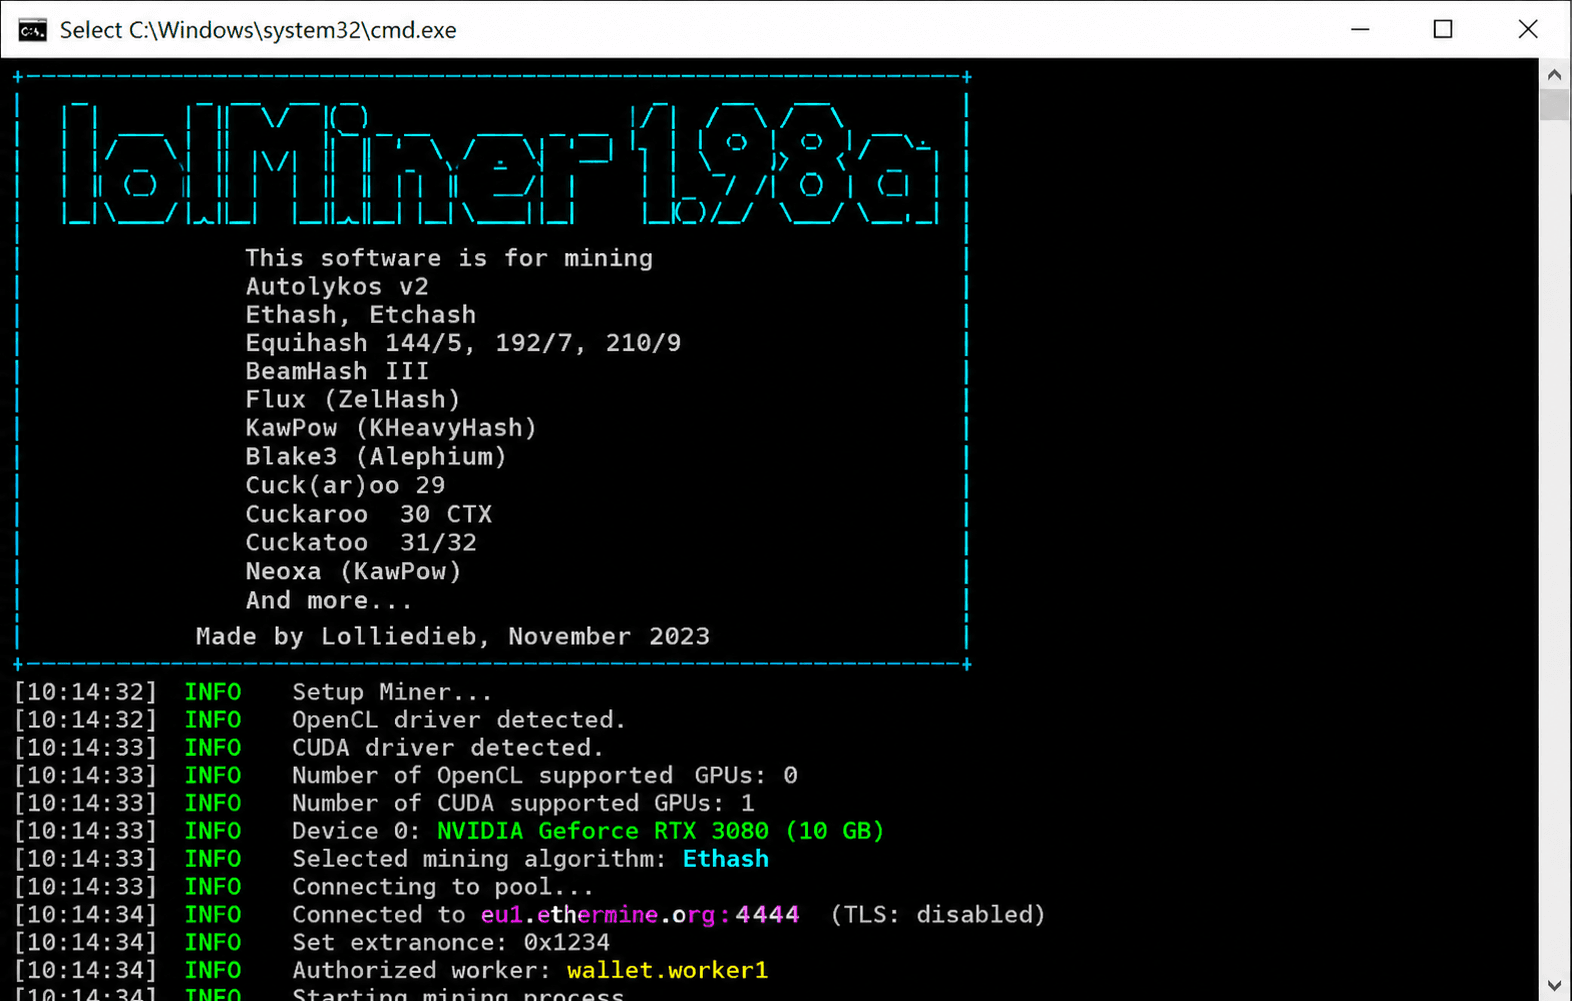Click the lolMiner 1.98a ASCII banner

(500, 163)
